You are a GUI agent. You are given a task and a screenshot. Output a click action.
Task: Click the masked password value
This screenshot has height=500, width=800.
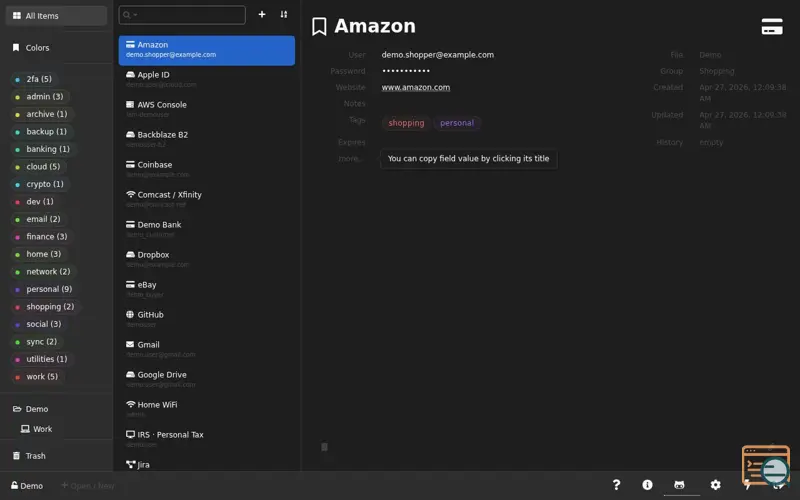(406, 71)
